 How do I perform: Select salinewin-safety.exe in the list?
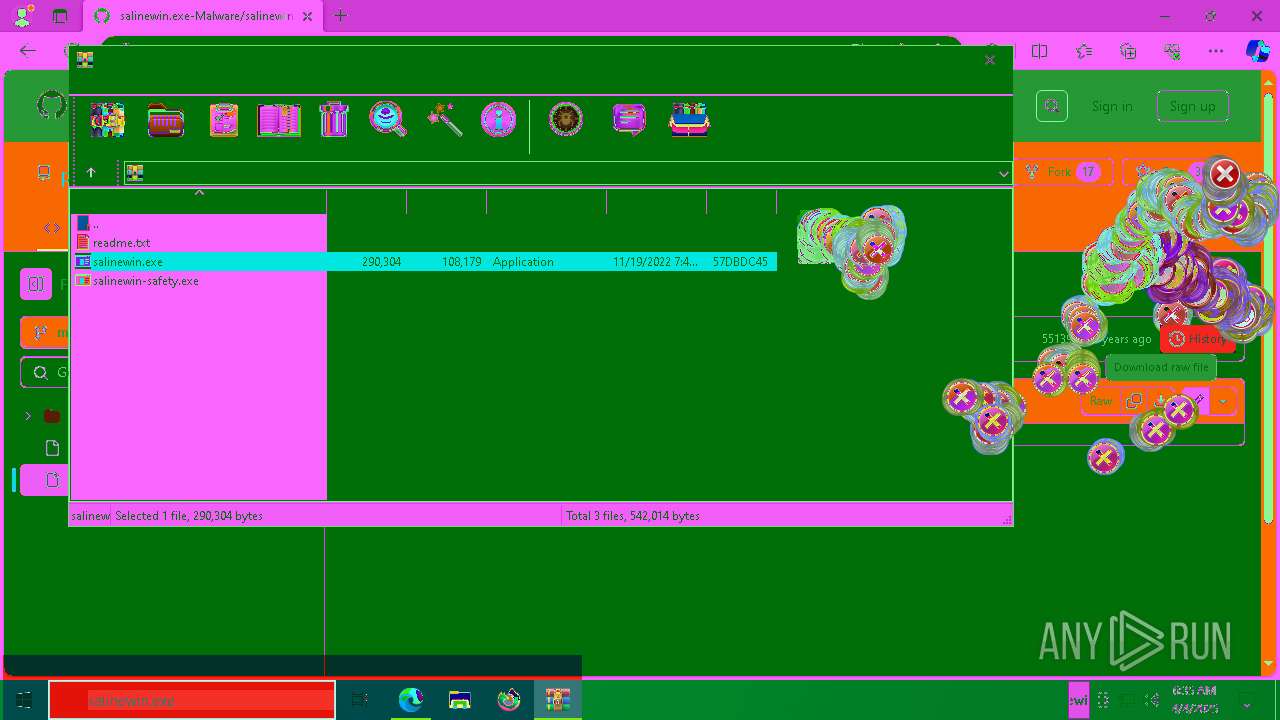[x=145, y=281]
